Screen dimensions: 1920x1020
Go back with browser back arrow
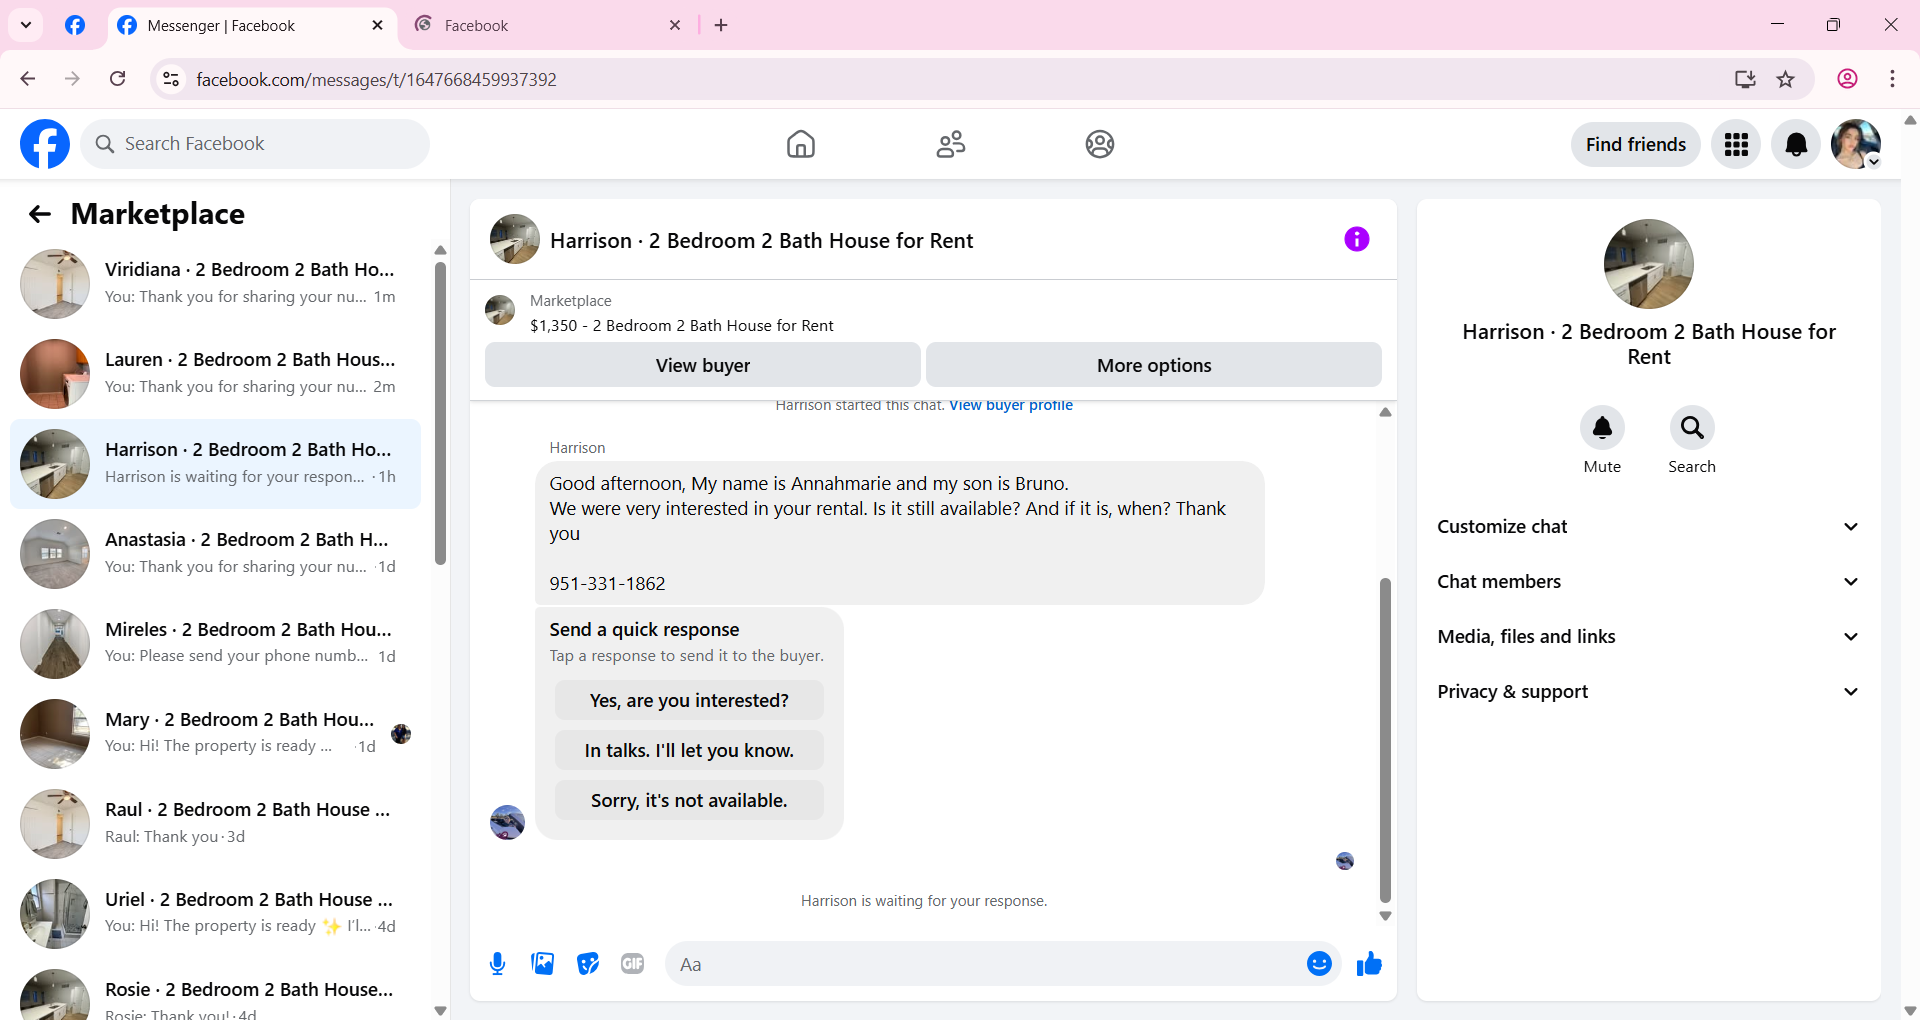(x=28, y=79)
